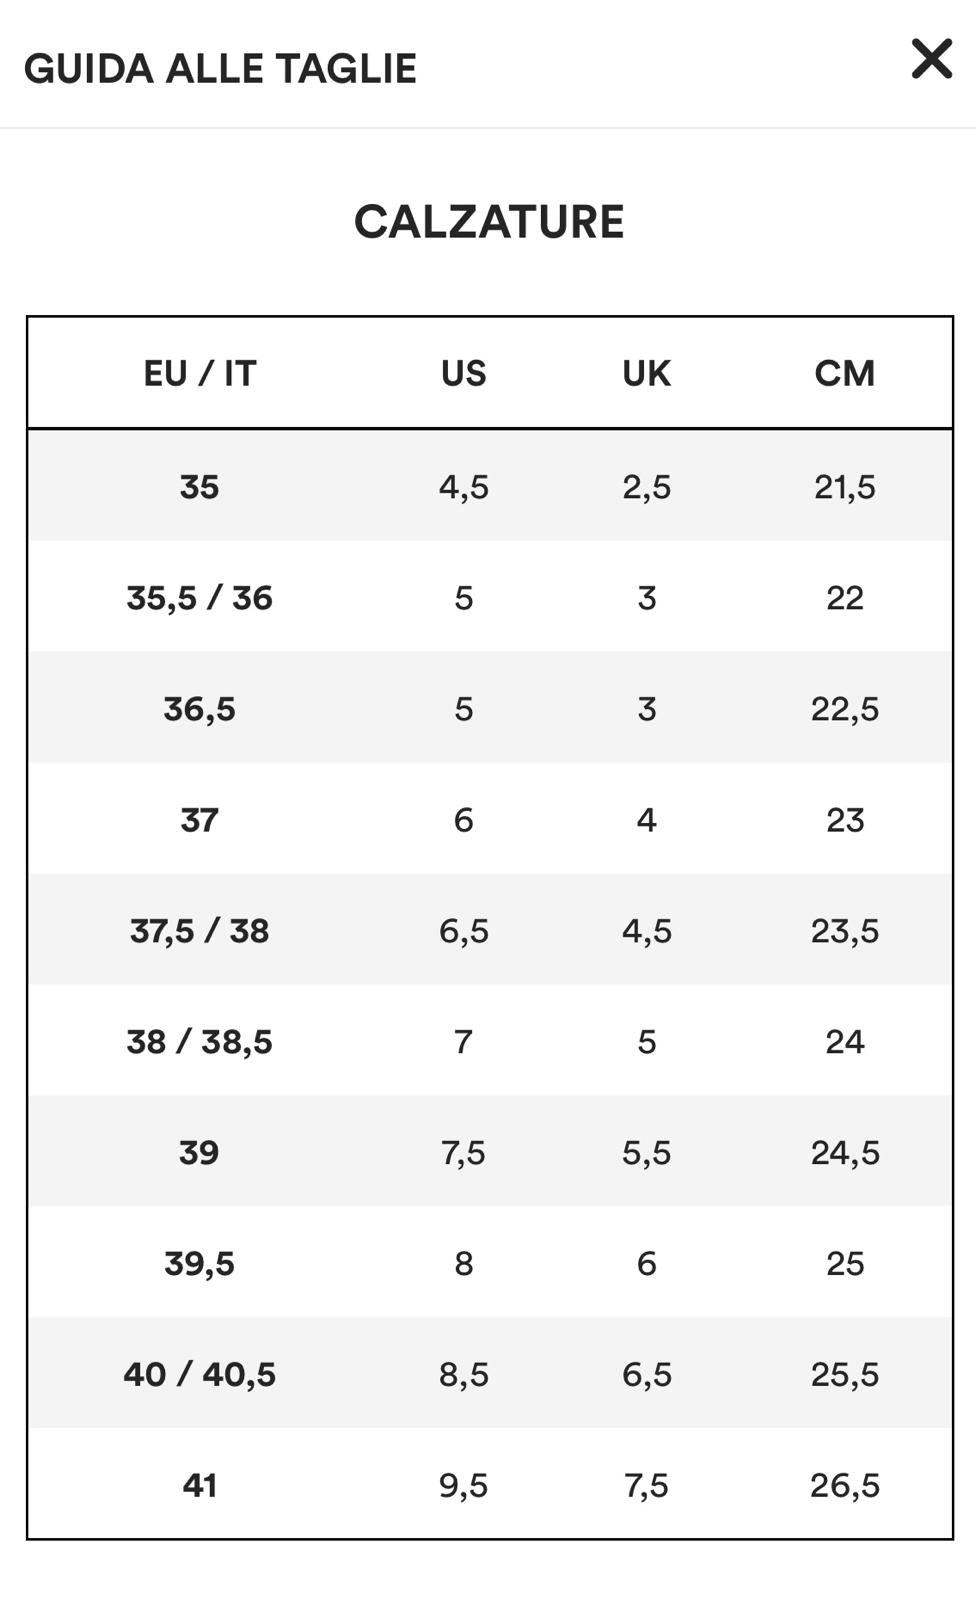
Task: Click the 39,5 EU size cell
Action: pyautogui.click(x=199, y=1264)
